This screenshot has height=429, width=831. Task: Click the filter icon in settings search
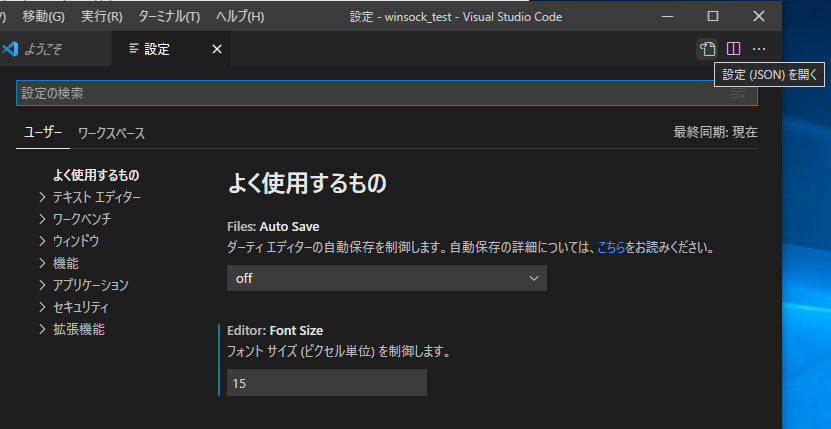[x=738, y=94]
